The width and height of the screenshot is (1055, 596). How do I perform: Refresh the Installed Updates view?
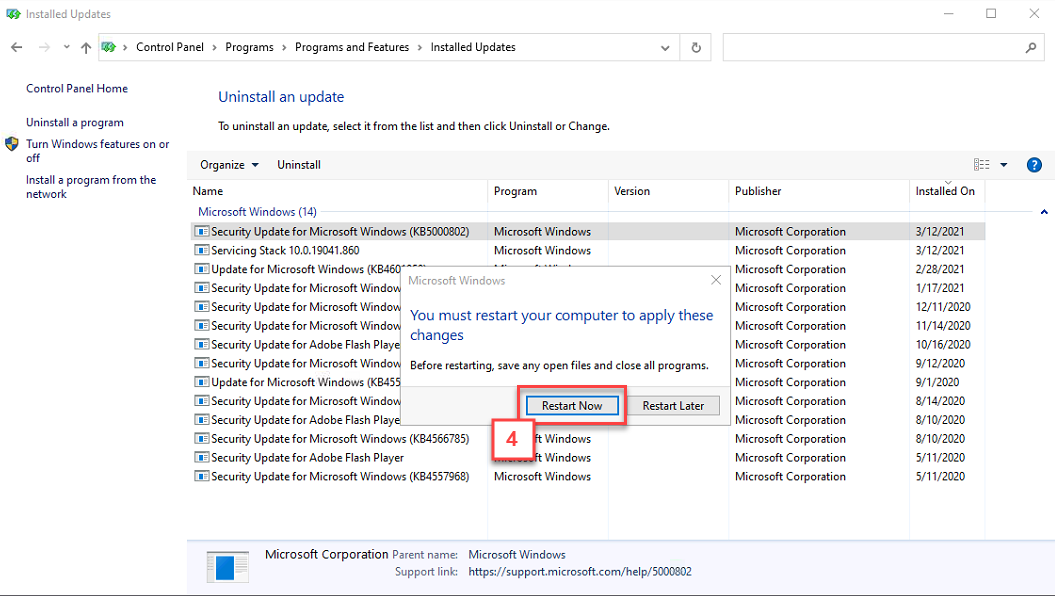(696, 48)
